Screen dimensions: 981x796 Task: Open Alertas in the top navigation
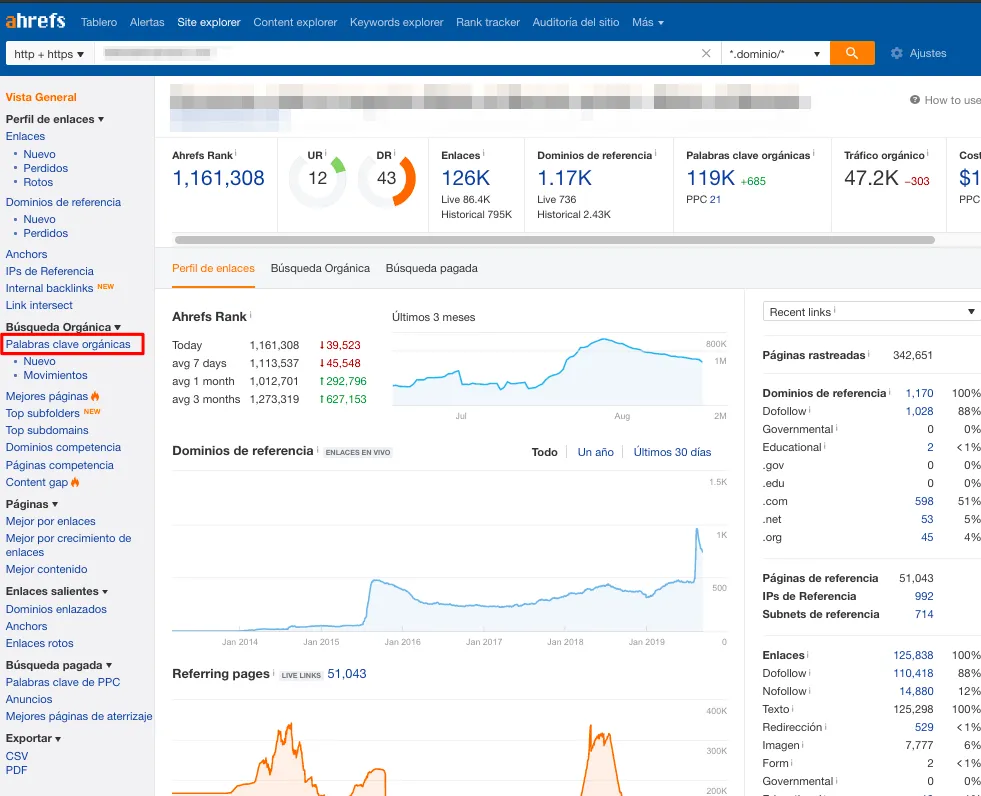point(147,22)
